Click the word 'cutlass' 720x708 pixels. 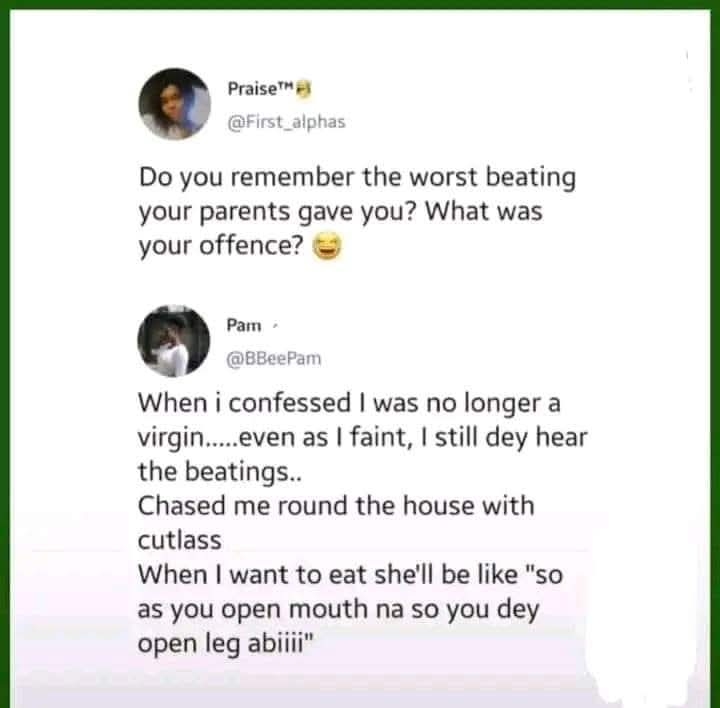(x=180, y=540)
